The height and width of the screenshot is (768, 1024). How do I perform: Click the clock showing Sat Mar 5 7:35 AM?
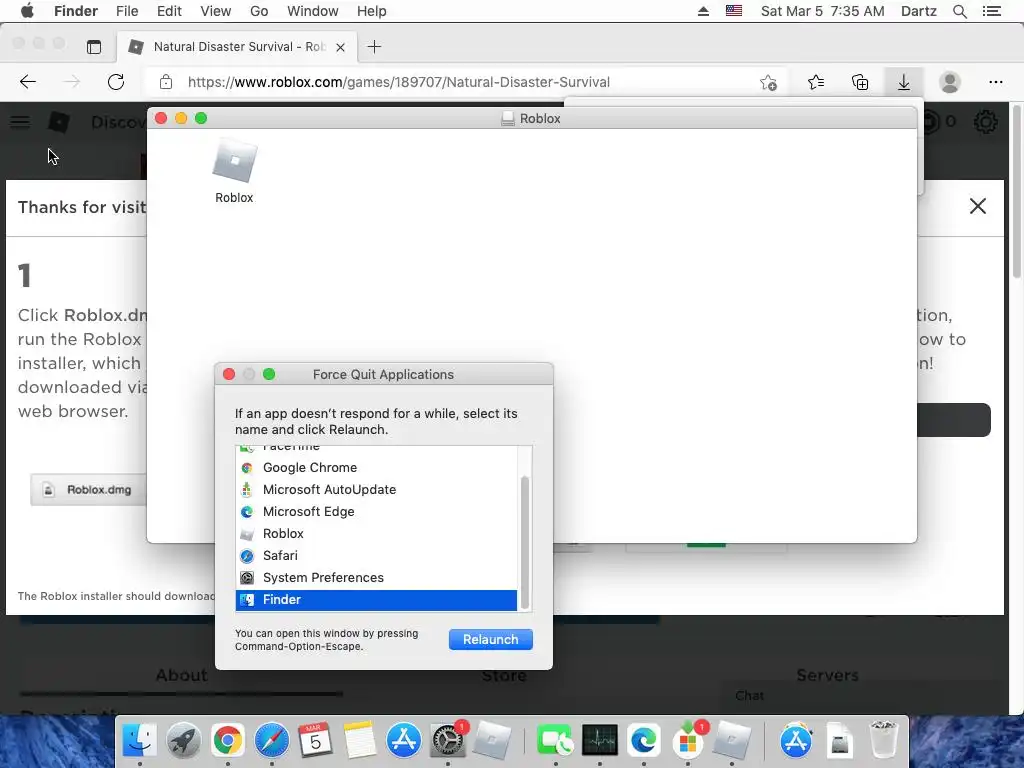click(x=822, y=11)
